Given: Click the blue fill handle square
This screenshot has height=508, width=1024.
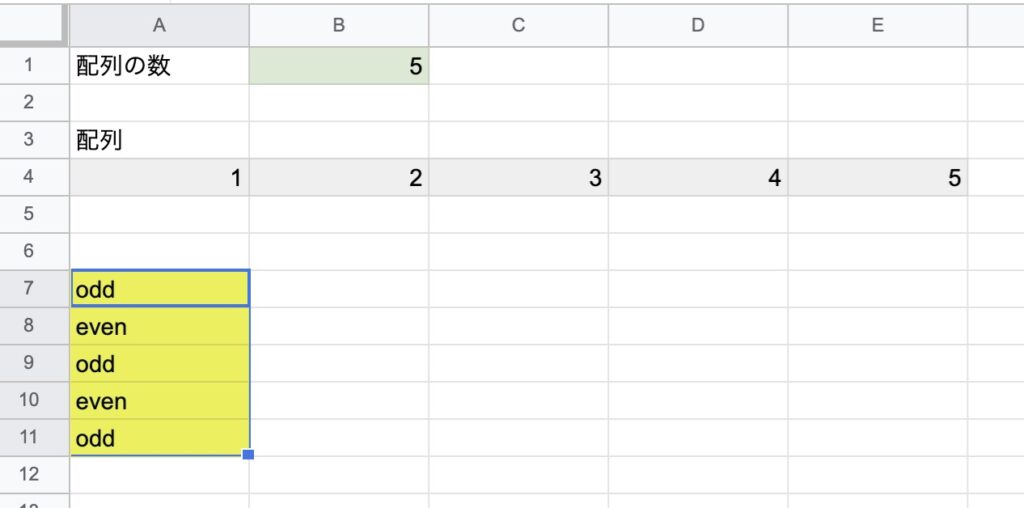Looking at the screenshot, I should [x=248, y=454].
